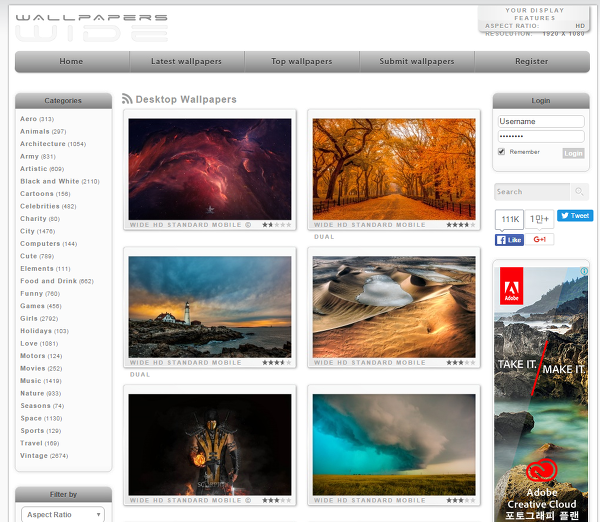
Task: Open the Food and Drink category
Action: point(57,281)
